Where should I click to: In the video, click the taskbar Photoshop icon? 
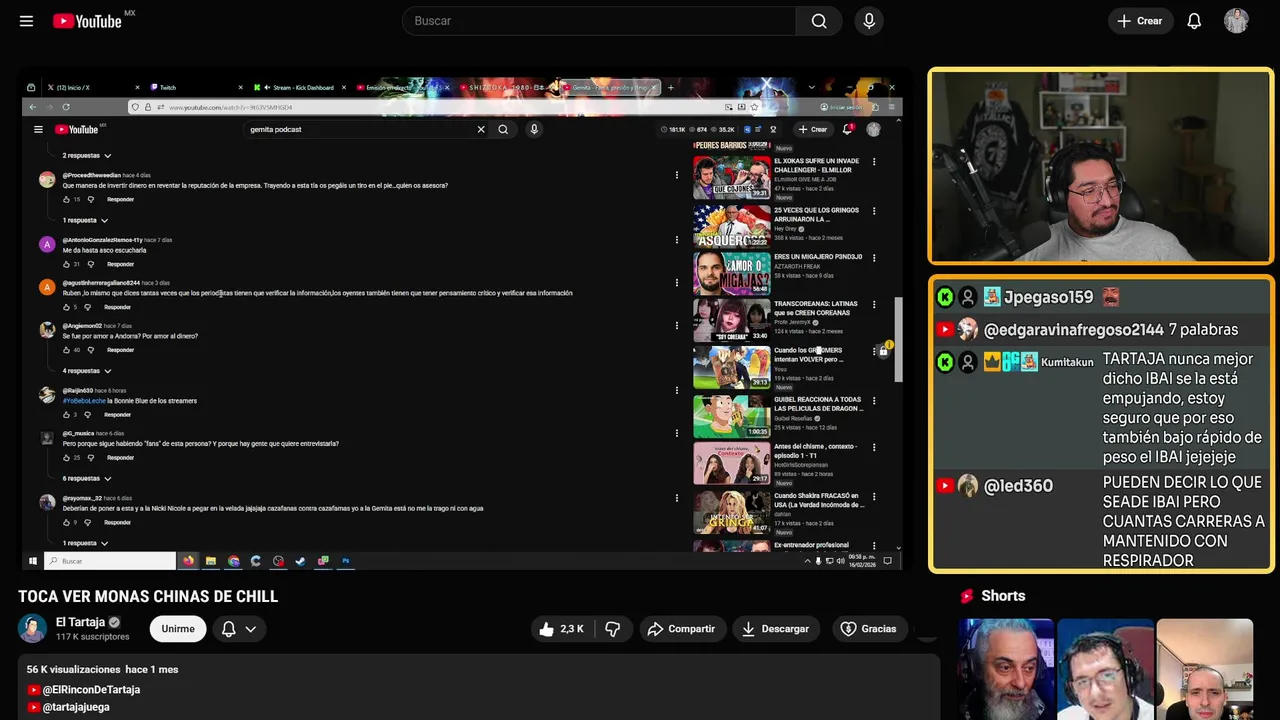coord(346,561)
